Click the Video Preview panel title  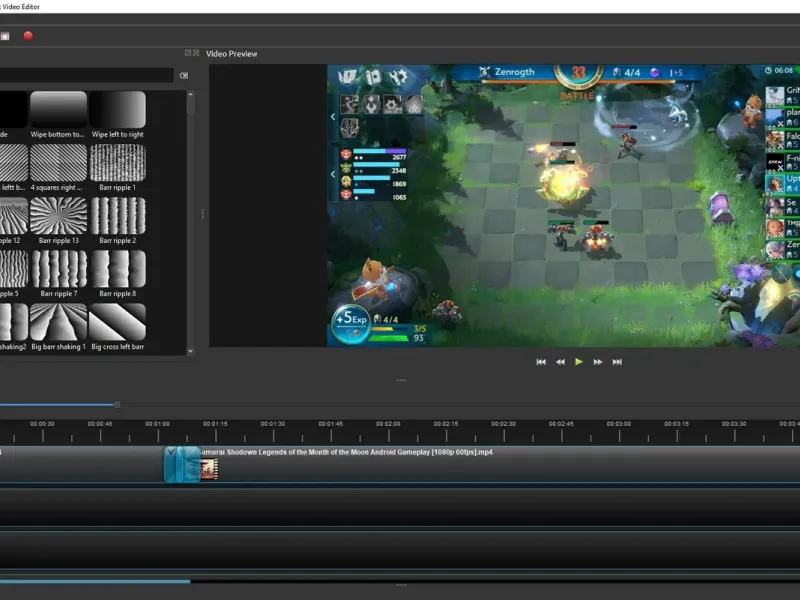click(232, 54)
